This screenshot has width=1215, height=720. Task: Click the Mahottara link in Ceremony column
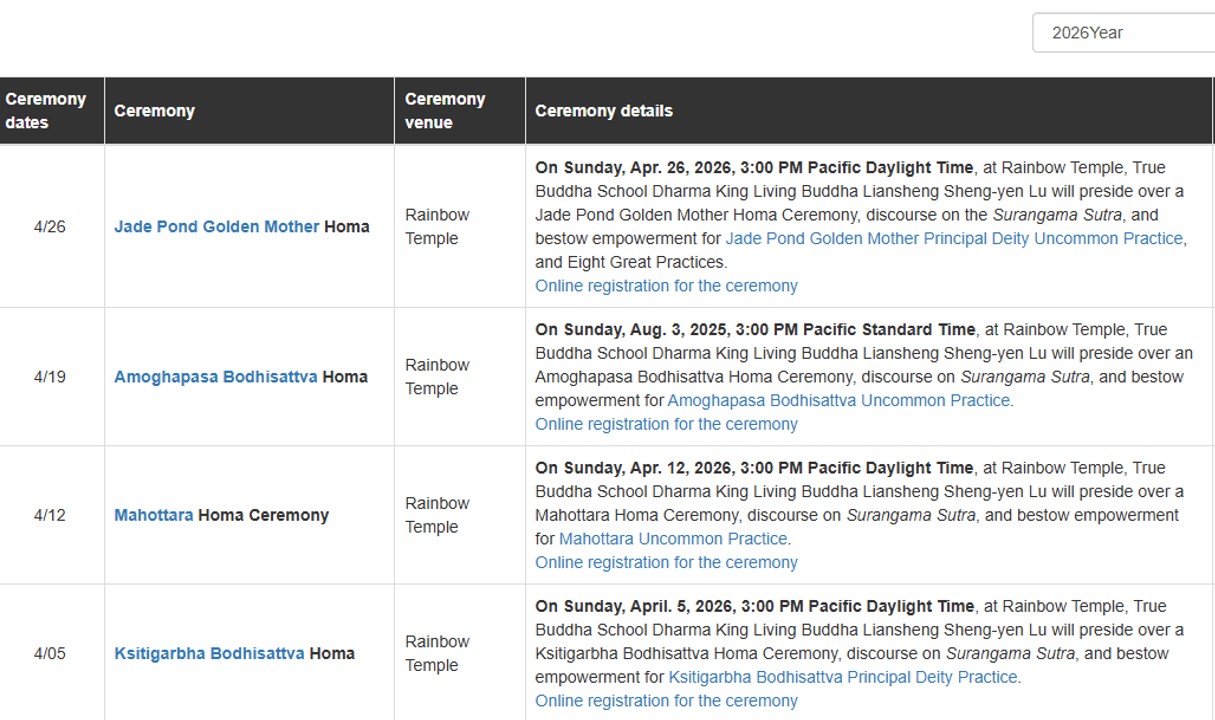[153, 516]
